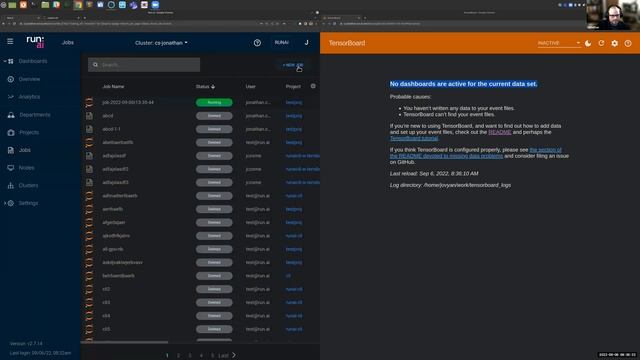Open the user avatar J menu
The width and height of the screenshot is (640, 360).
tap(306, 42)
